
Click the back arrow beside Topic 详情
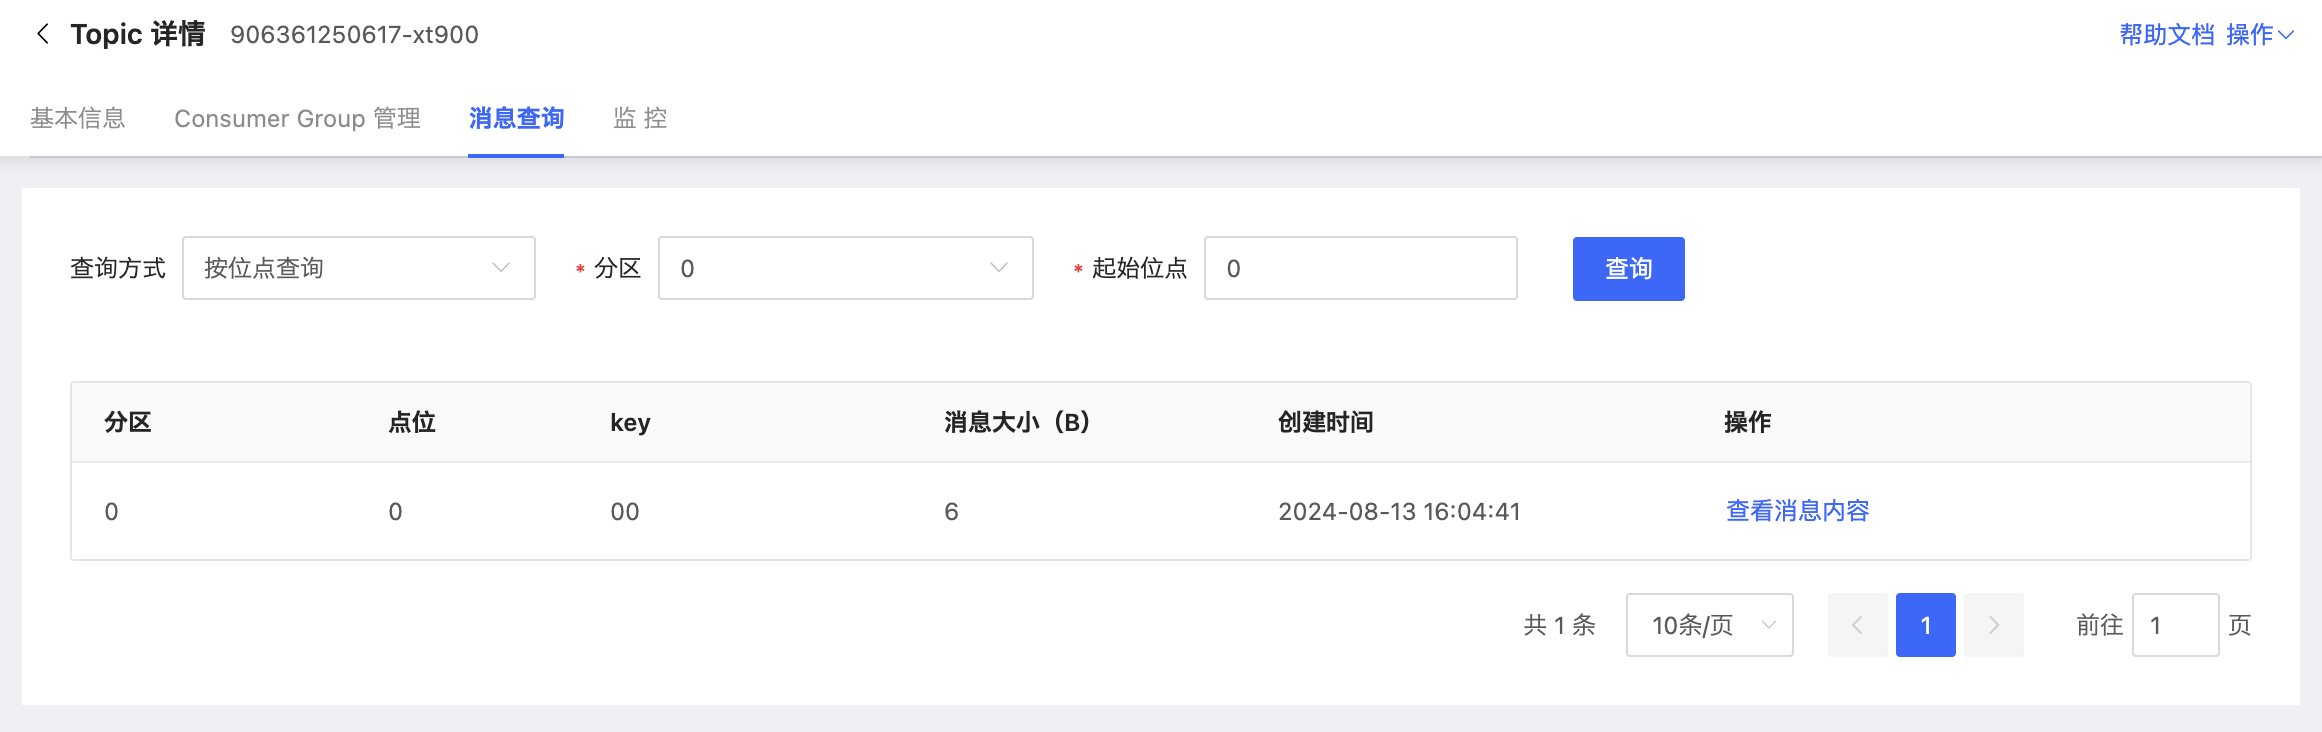pos(42,34)
